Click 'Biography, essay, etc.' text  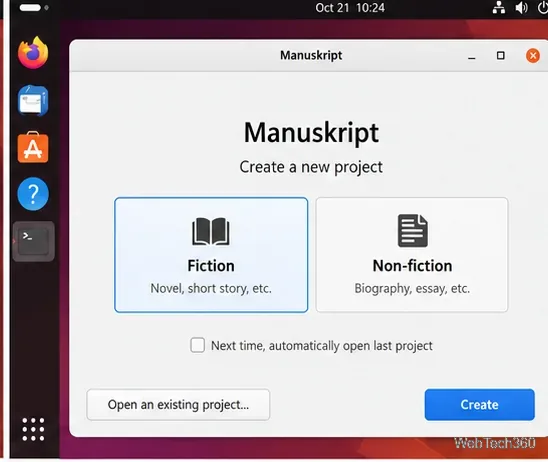click(412, 288)
